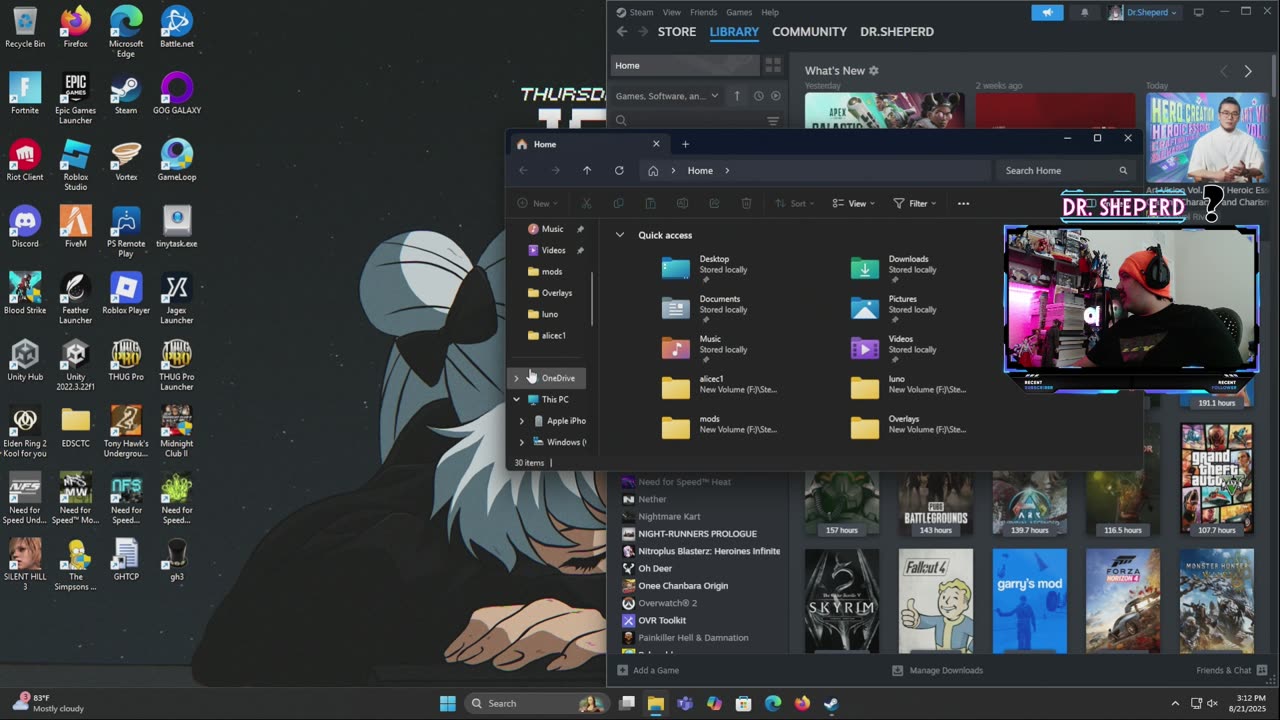The image size is (1280, 720).
Task: Open the Discord desktop shortcut
Action: 25,227
